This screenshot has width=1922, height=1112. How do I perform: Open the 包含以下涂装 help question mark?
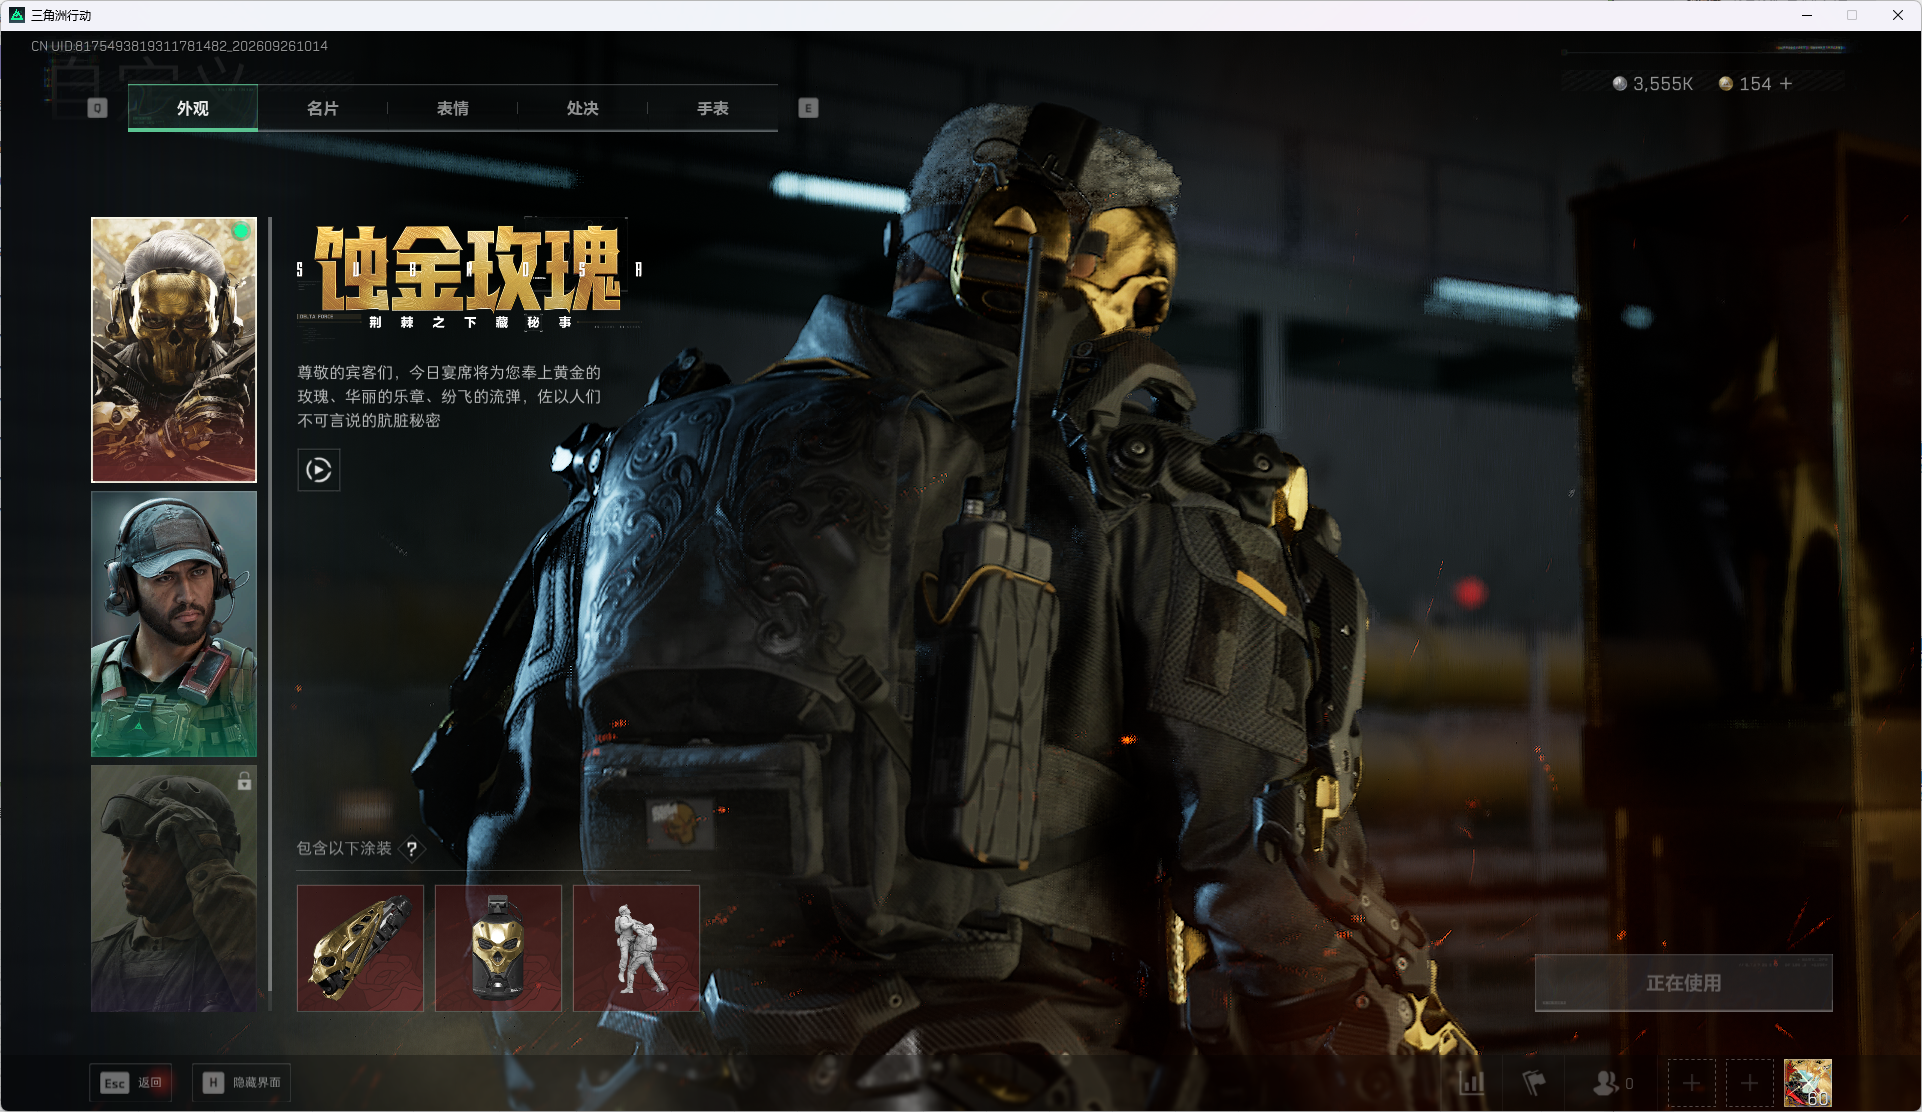(412, 849)
